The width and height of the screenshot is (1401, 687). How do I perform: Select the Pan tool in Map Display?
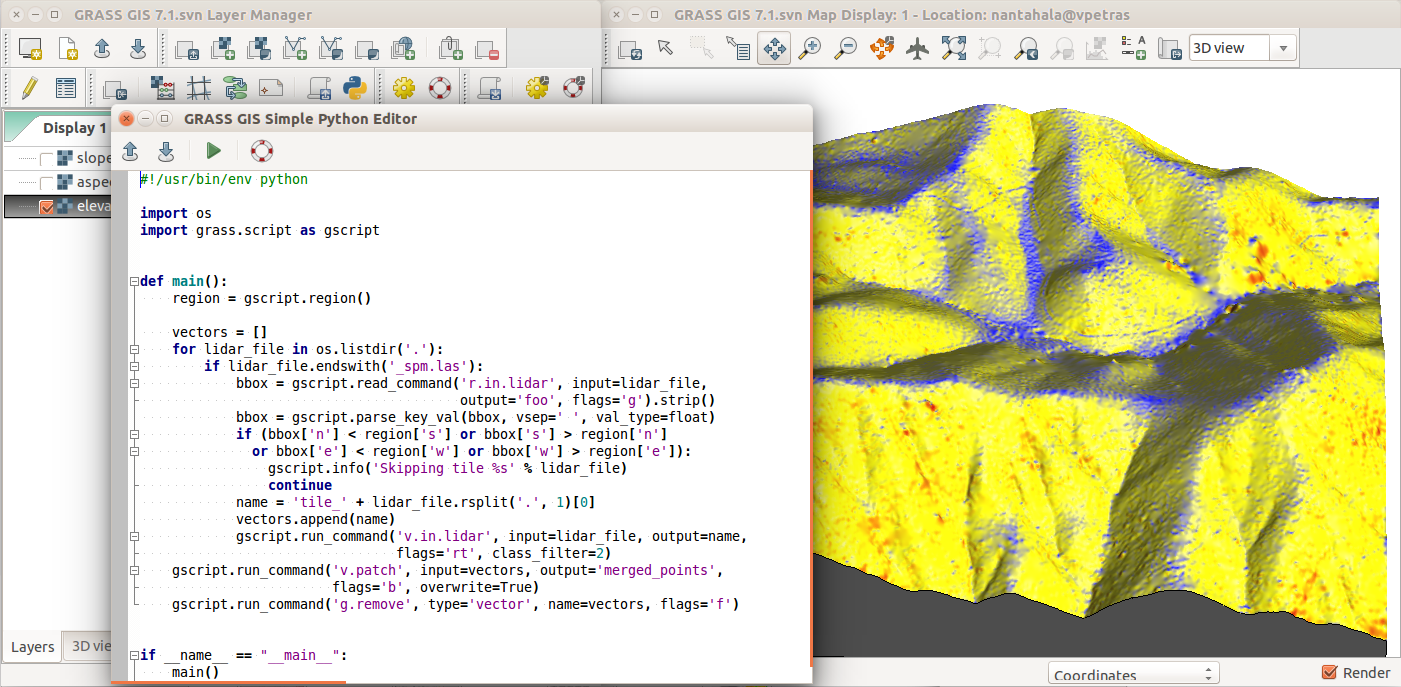point(773,48)
